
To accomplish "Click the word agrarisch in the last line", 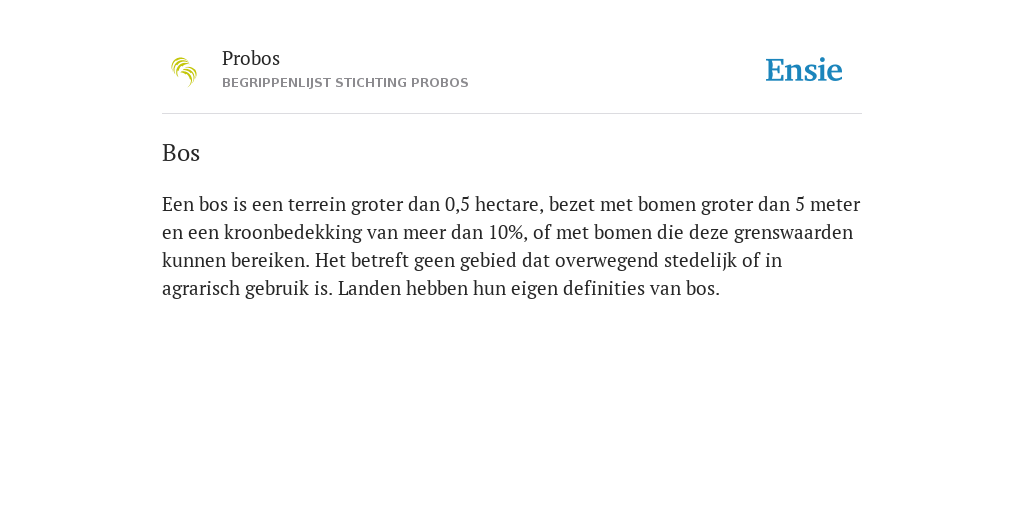I will pyautogui.click(x=201, y=289).
